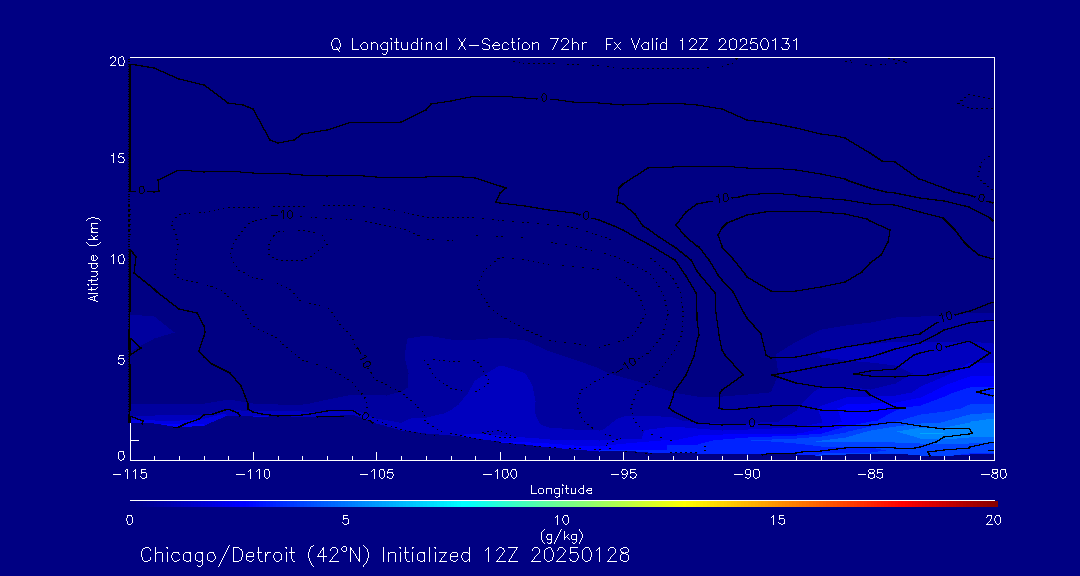Pick the 10 value on color scale
The height and width of the screenshot is (576, 1080).
point(562,520)
